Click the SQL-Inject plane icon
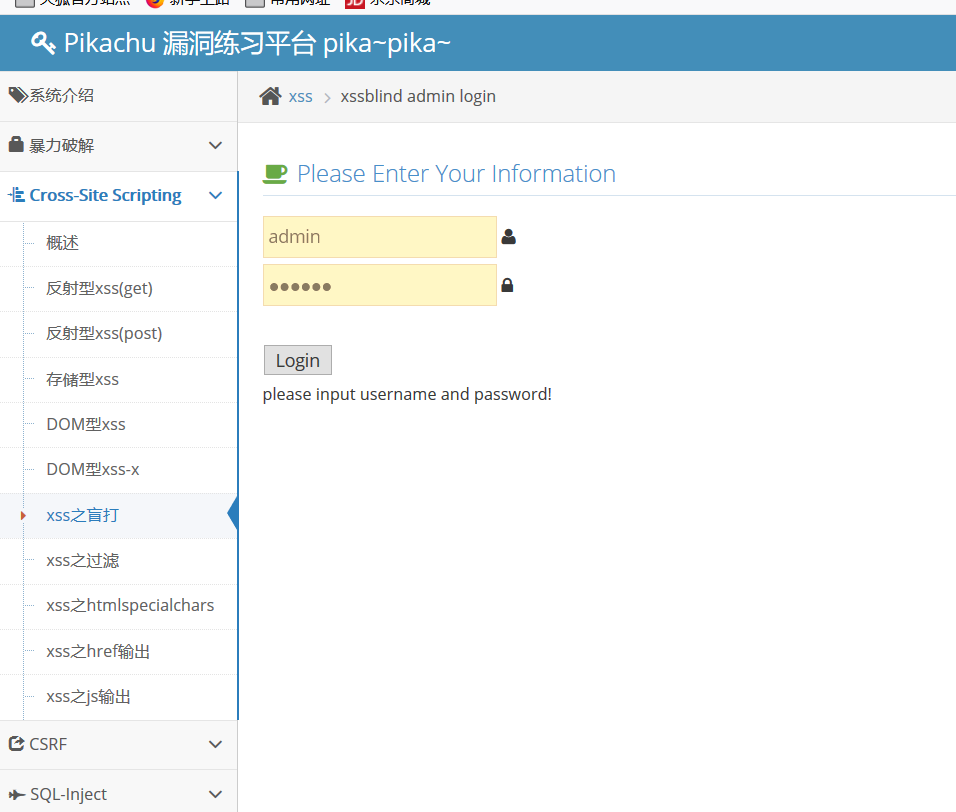Image resolution: width=956 pixels, height=812 pixels. 16,794
